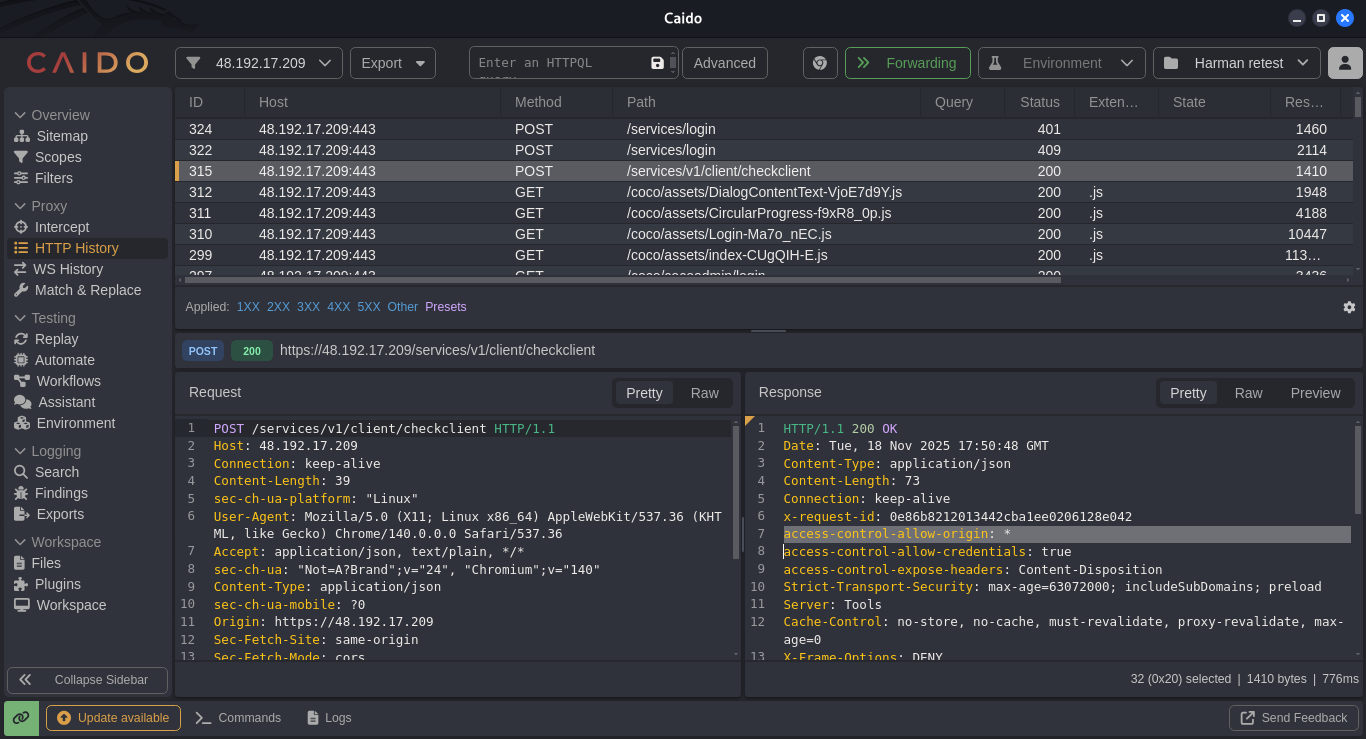Open the user account avatar icon

pyautogui.click(x=1345, y=63)
